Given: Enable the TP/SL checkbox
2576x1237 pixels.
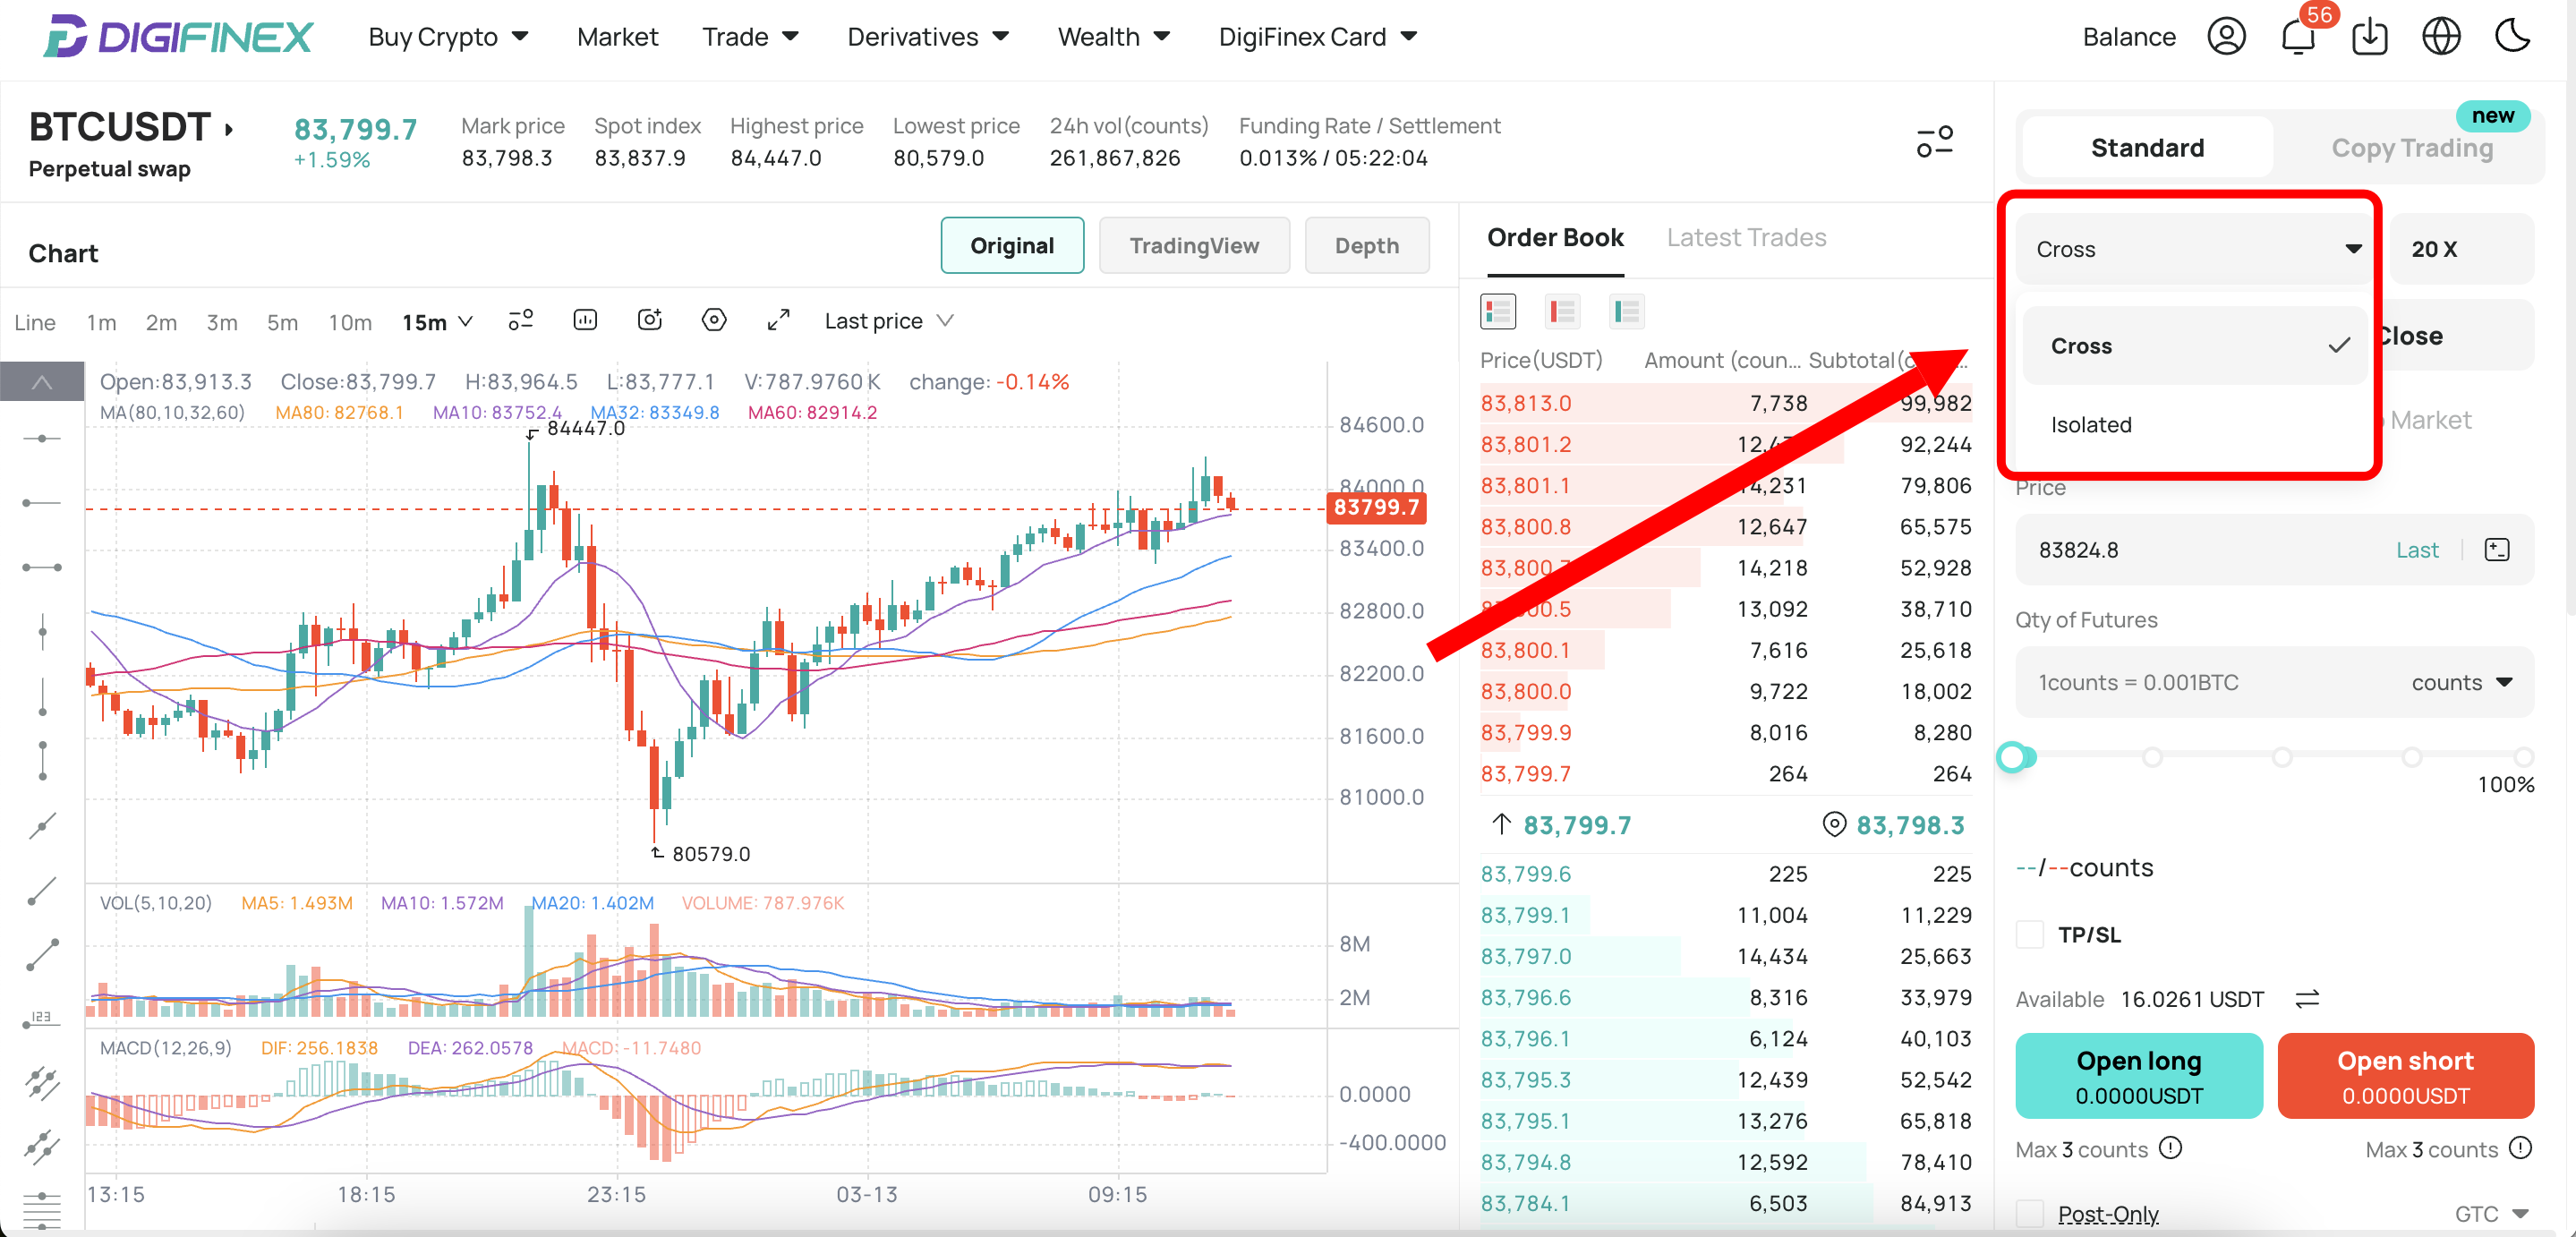Looking at the screenshot, I should (x=2030, y=935).
